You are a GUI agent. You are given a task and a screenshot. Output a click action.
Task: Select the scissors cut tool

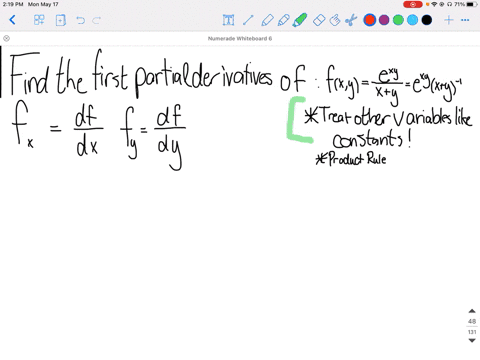[x=351, y=20]
